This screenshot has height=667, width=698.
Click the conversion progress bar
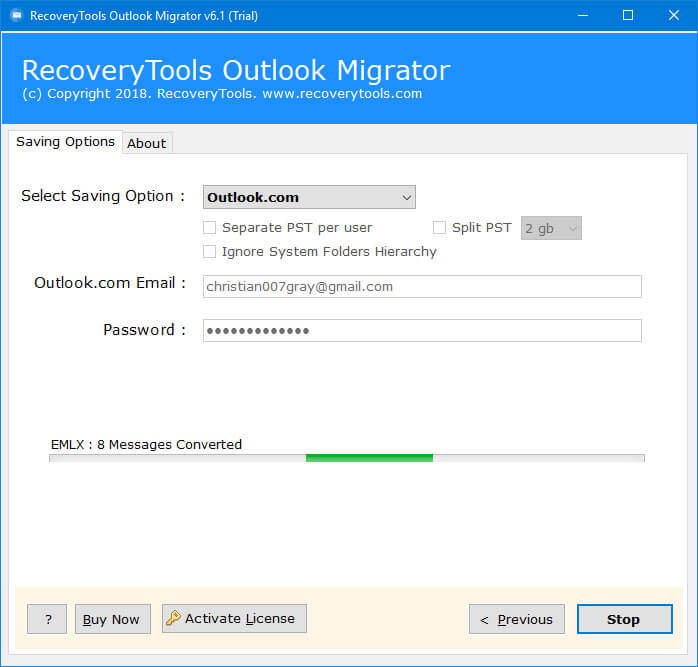pyautogui.click(x=347, y=458)
